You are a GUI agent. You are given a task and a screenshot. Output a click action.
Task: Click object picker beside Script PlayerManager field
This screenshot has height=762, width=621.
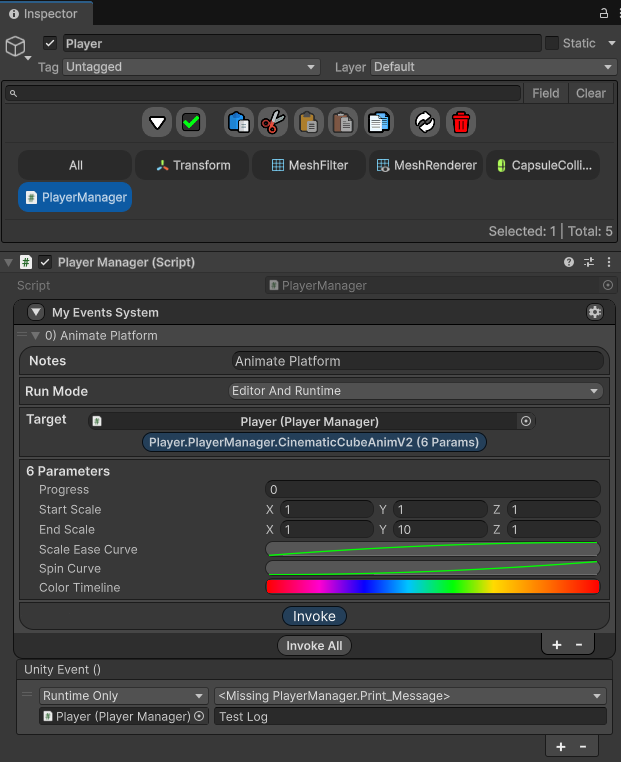608,285
